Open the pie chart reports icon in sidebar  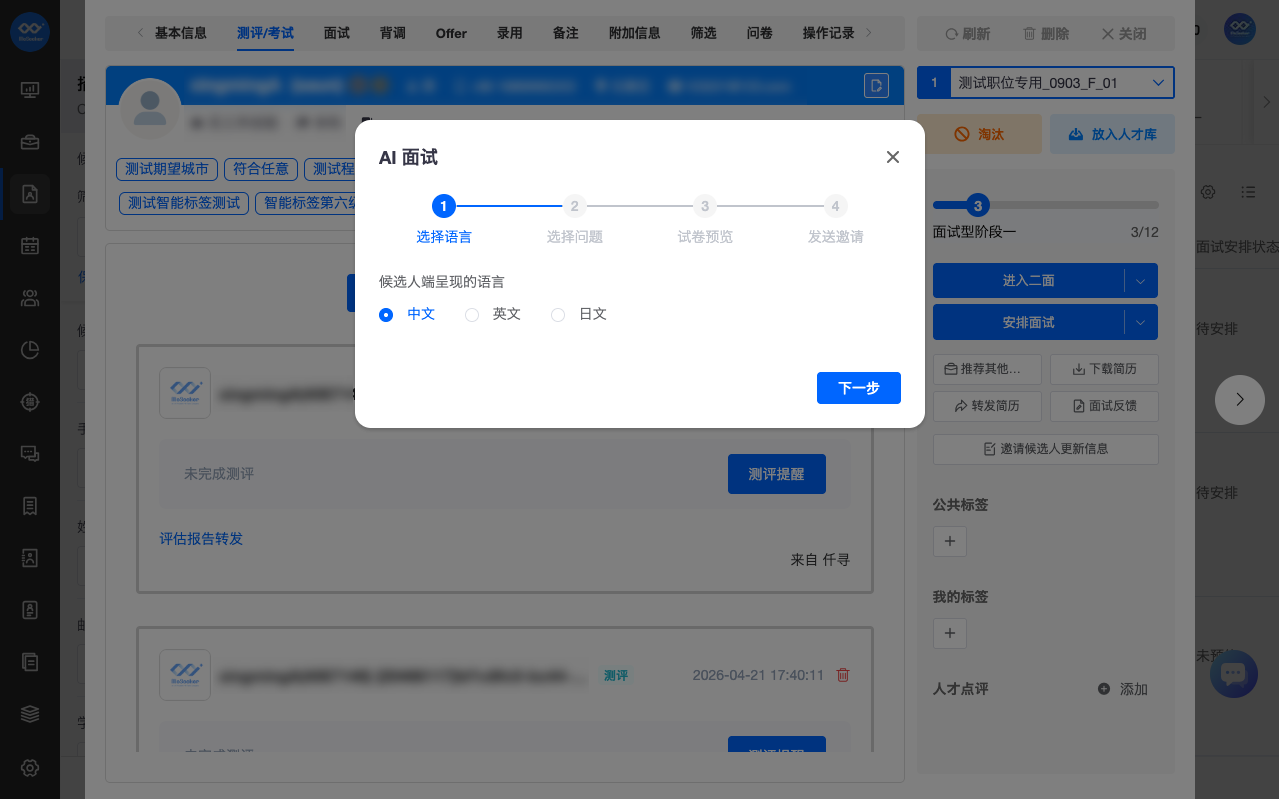pos(30,350)
